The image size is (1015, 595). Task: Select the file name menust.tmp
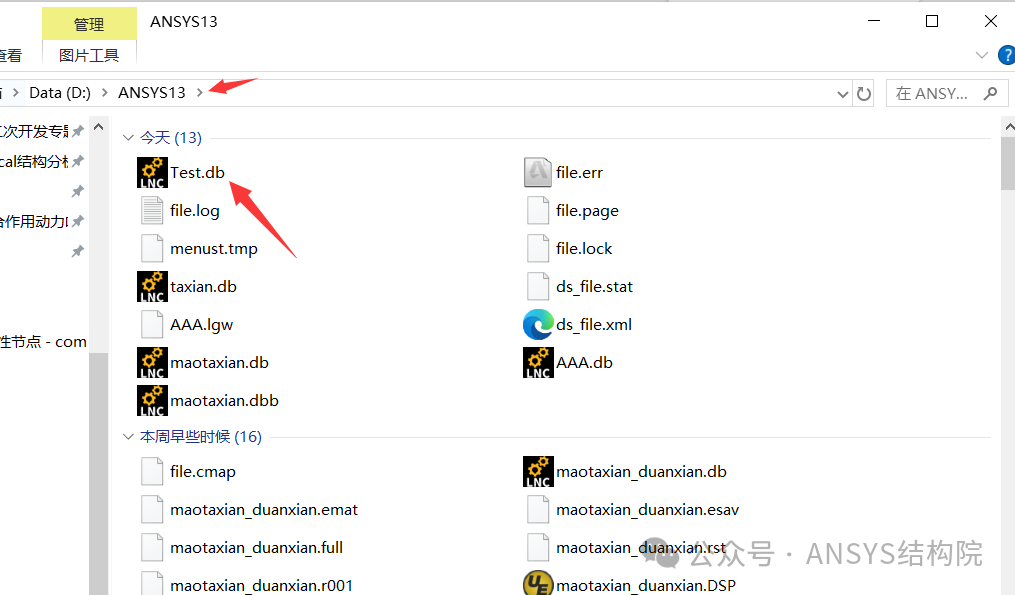click(x=214, y=249)
